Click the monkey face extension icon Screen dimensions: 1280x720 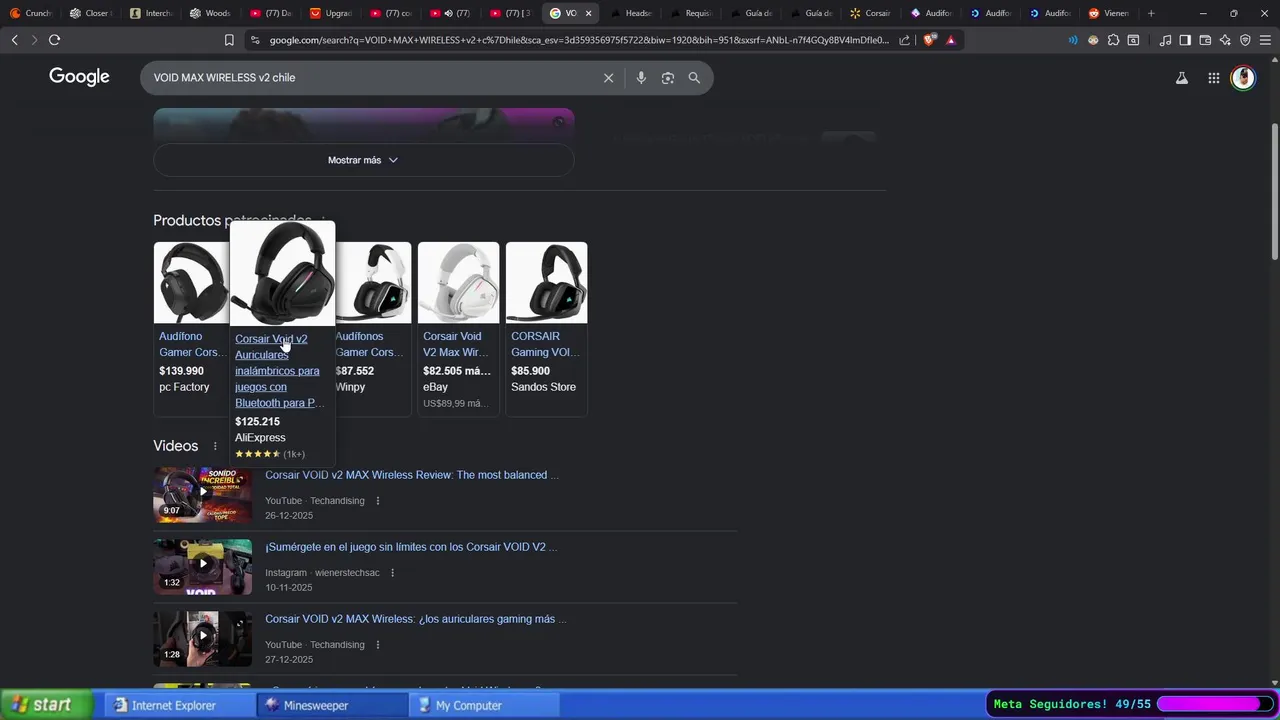tap(1093, 40)
